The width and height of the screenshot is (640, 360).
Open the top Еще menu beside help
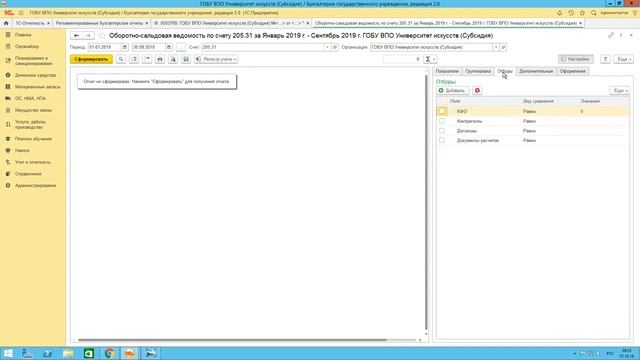(x=623, y=59)
